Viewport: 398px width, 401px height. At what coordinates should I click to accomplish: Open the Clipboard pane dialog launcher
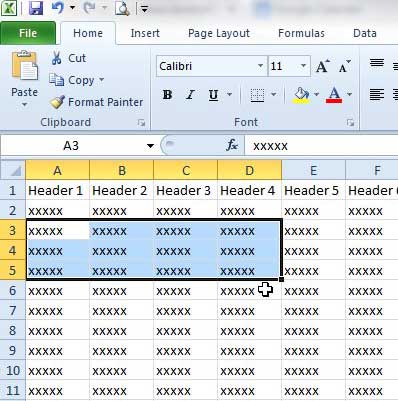pyautogui.click(x=141, y=123)
